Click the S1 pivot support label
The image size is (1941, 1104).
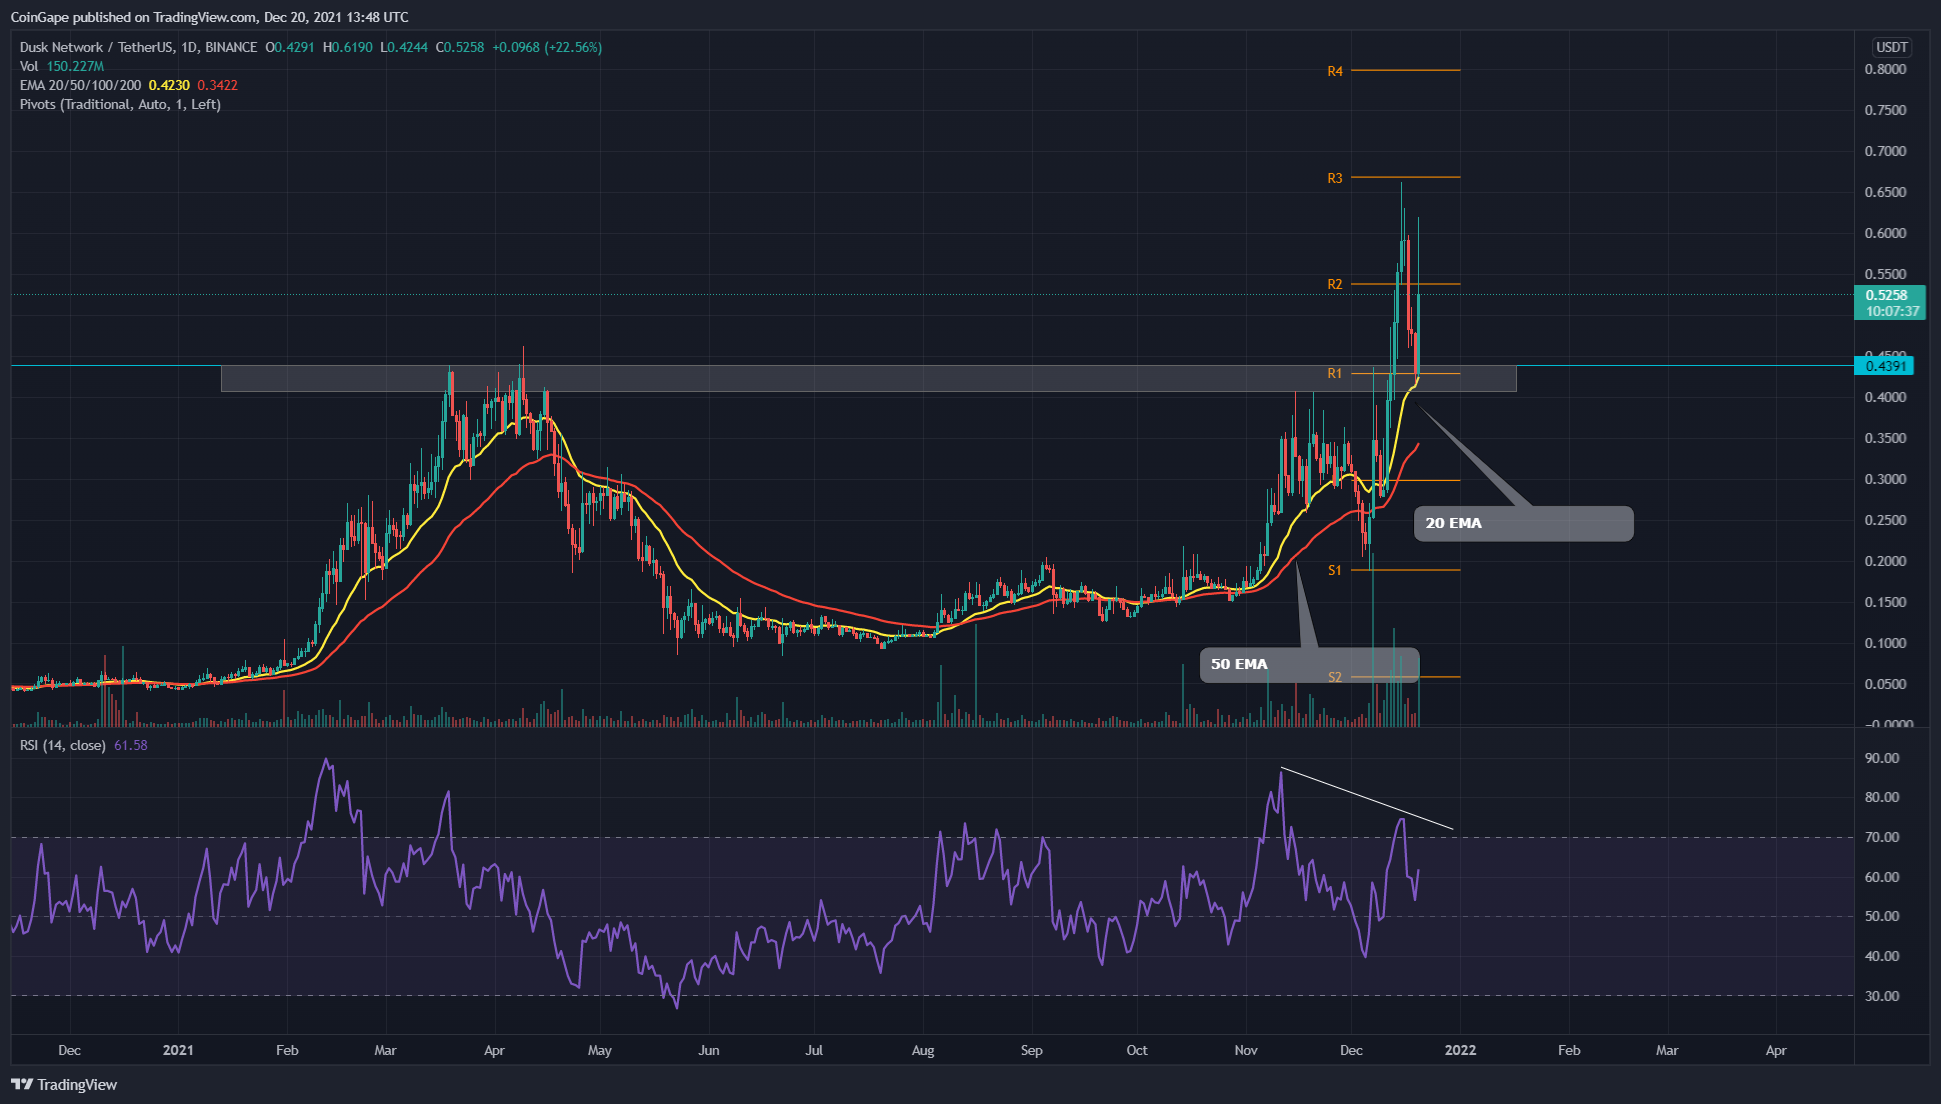[x=1335, y=570]
